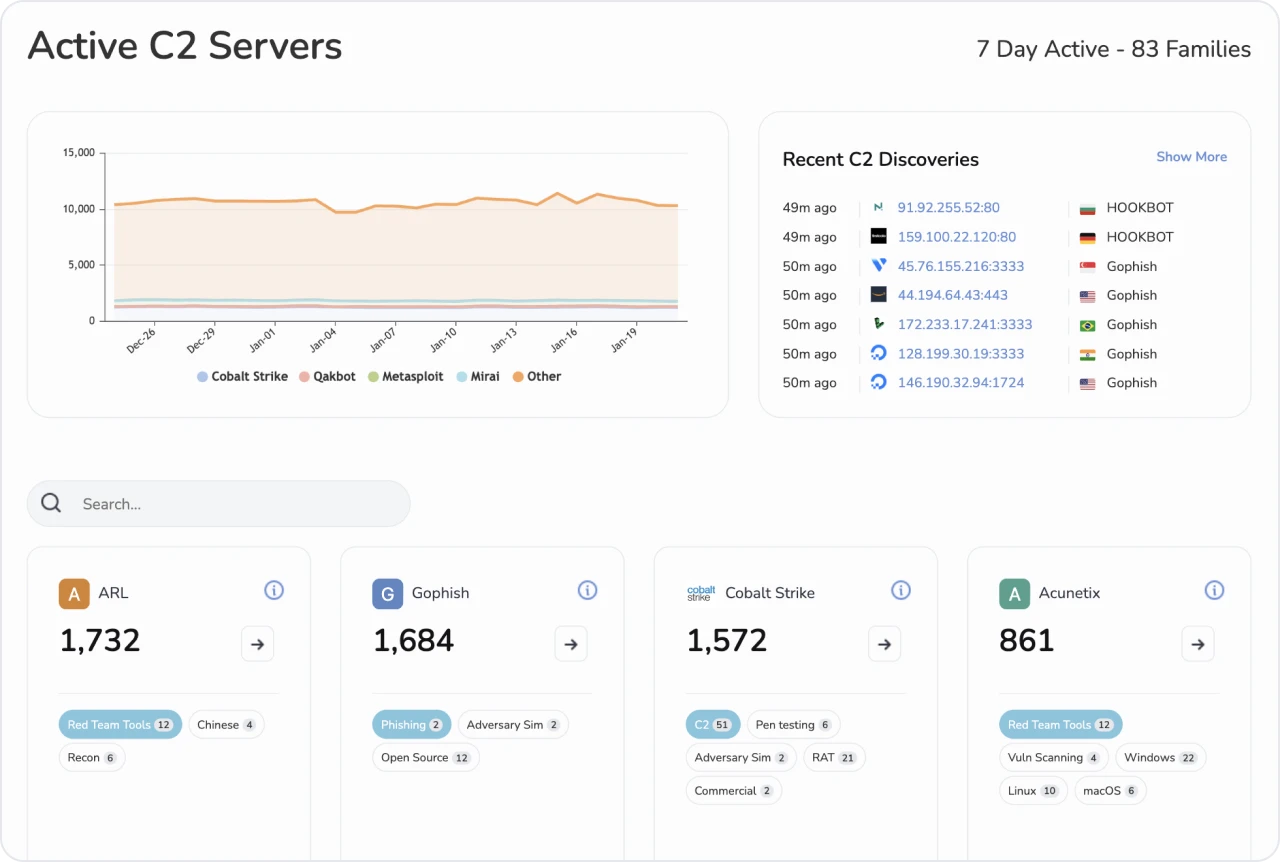The height and width of the screenshot is (862, 1280).
Task: Open IP link 128.199.30.19:3333
Action: [x=960, y=353]
